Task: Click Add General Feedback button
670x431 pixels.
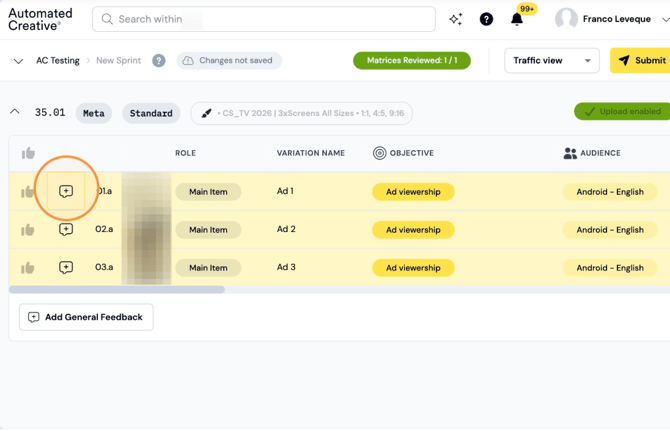Action: [x=86, y=317]
